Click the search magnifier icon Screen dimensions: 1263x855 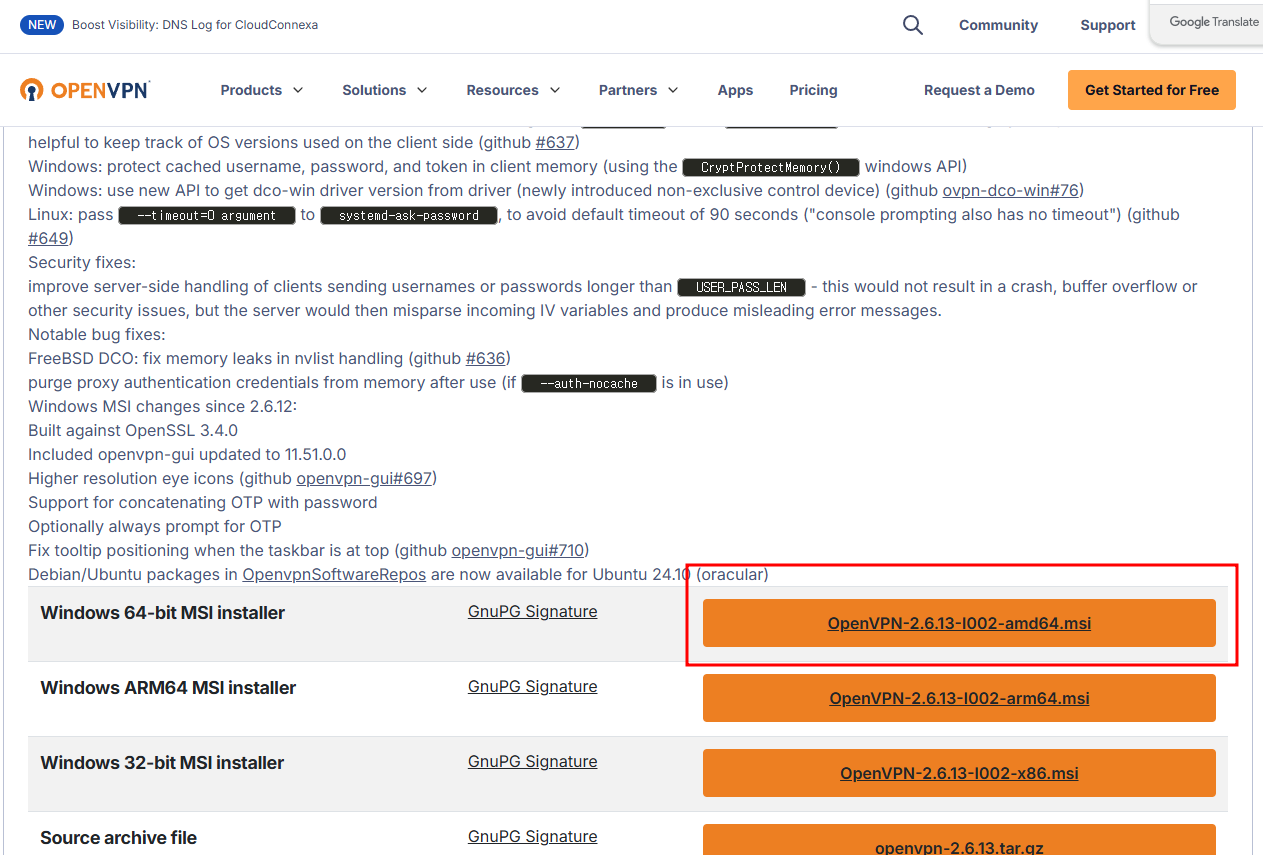[912, 25]
